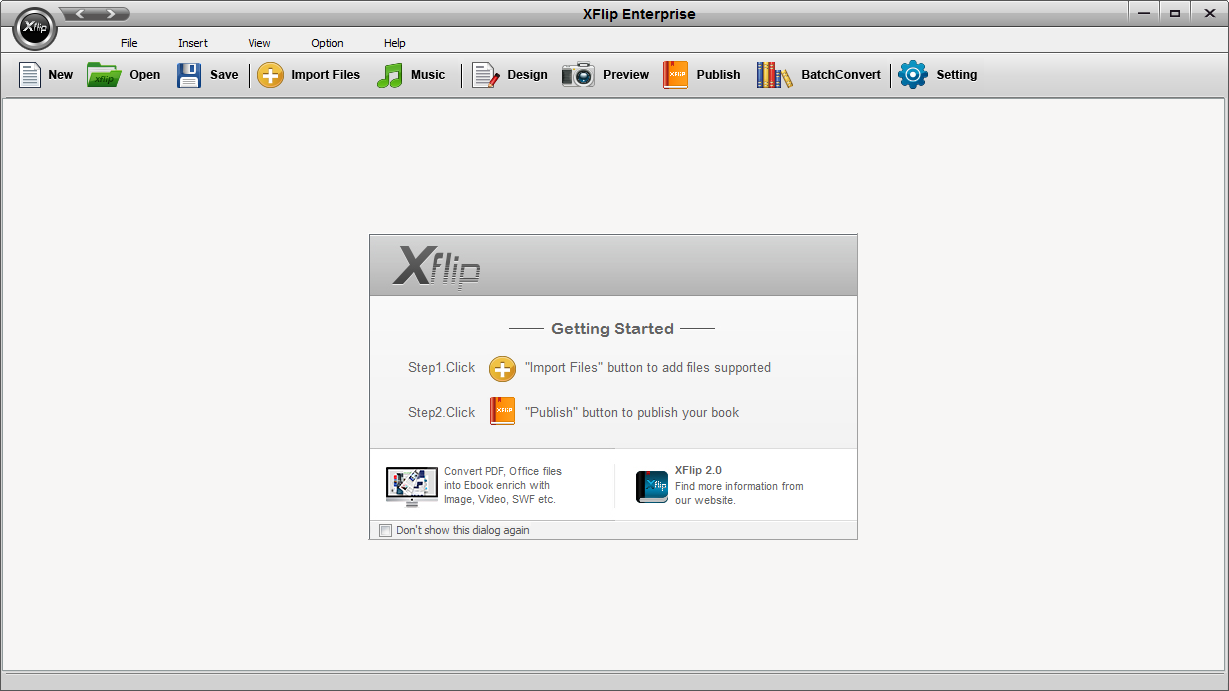Viewport: 1229px width, 691px height.
Task: Click the XFlip Enterprise window title
Action: [639, 14]
